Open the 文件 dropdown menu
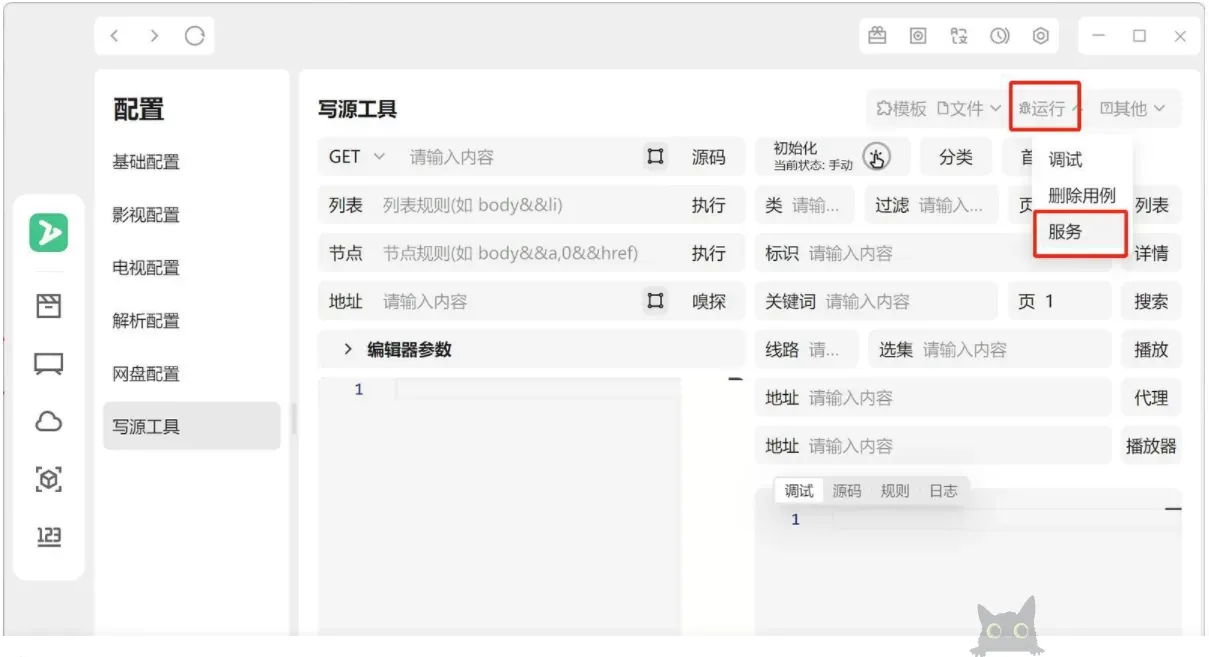 (x=969, y=109)
